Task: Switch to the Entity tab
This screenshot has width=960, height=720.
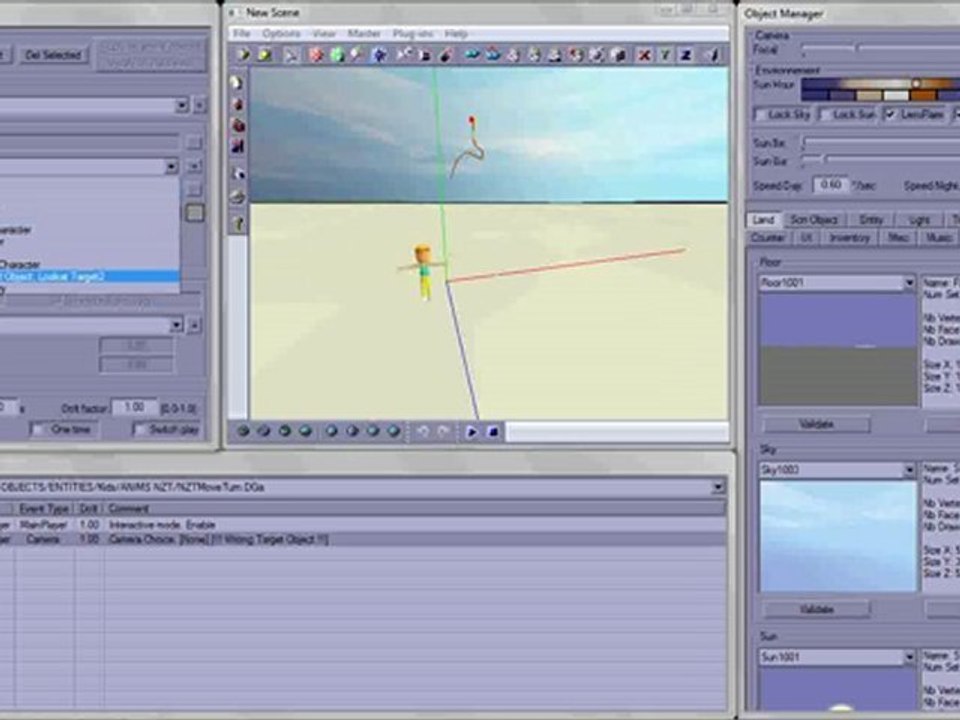Action: pyautogui.click(x=871, y=220)
